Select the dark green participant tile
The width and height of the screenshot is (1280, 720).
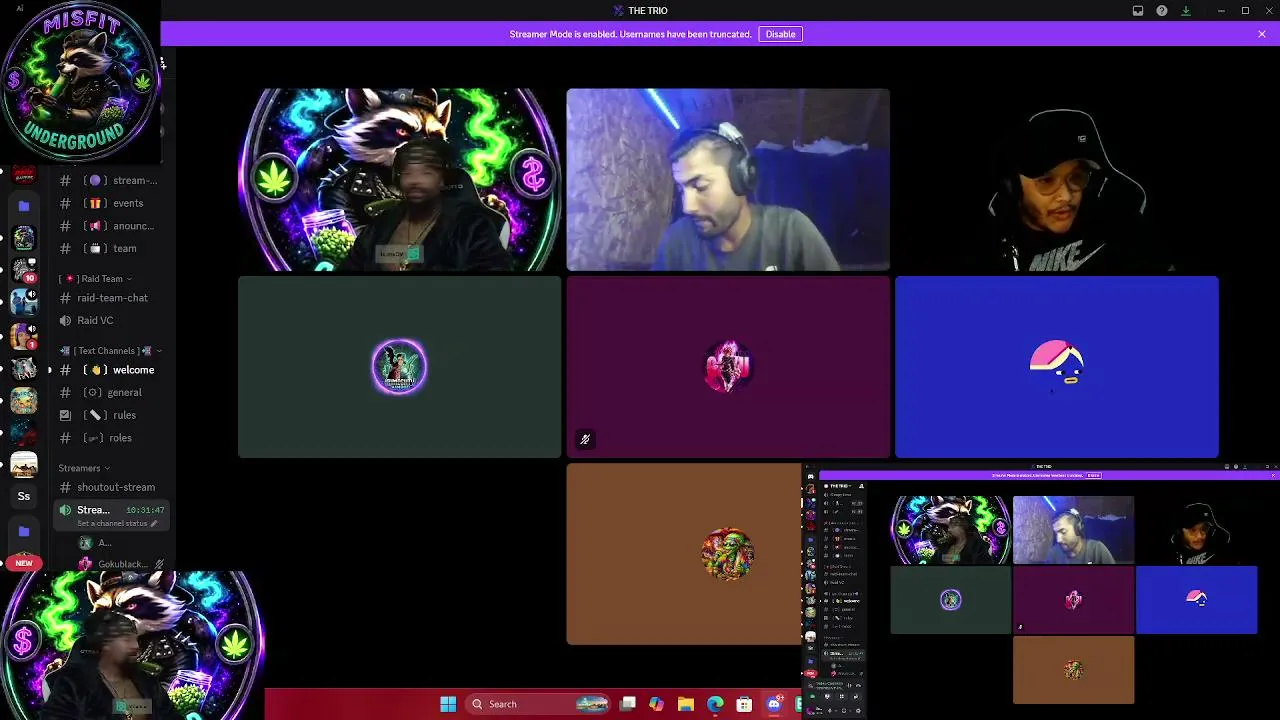(400, 367)
